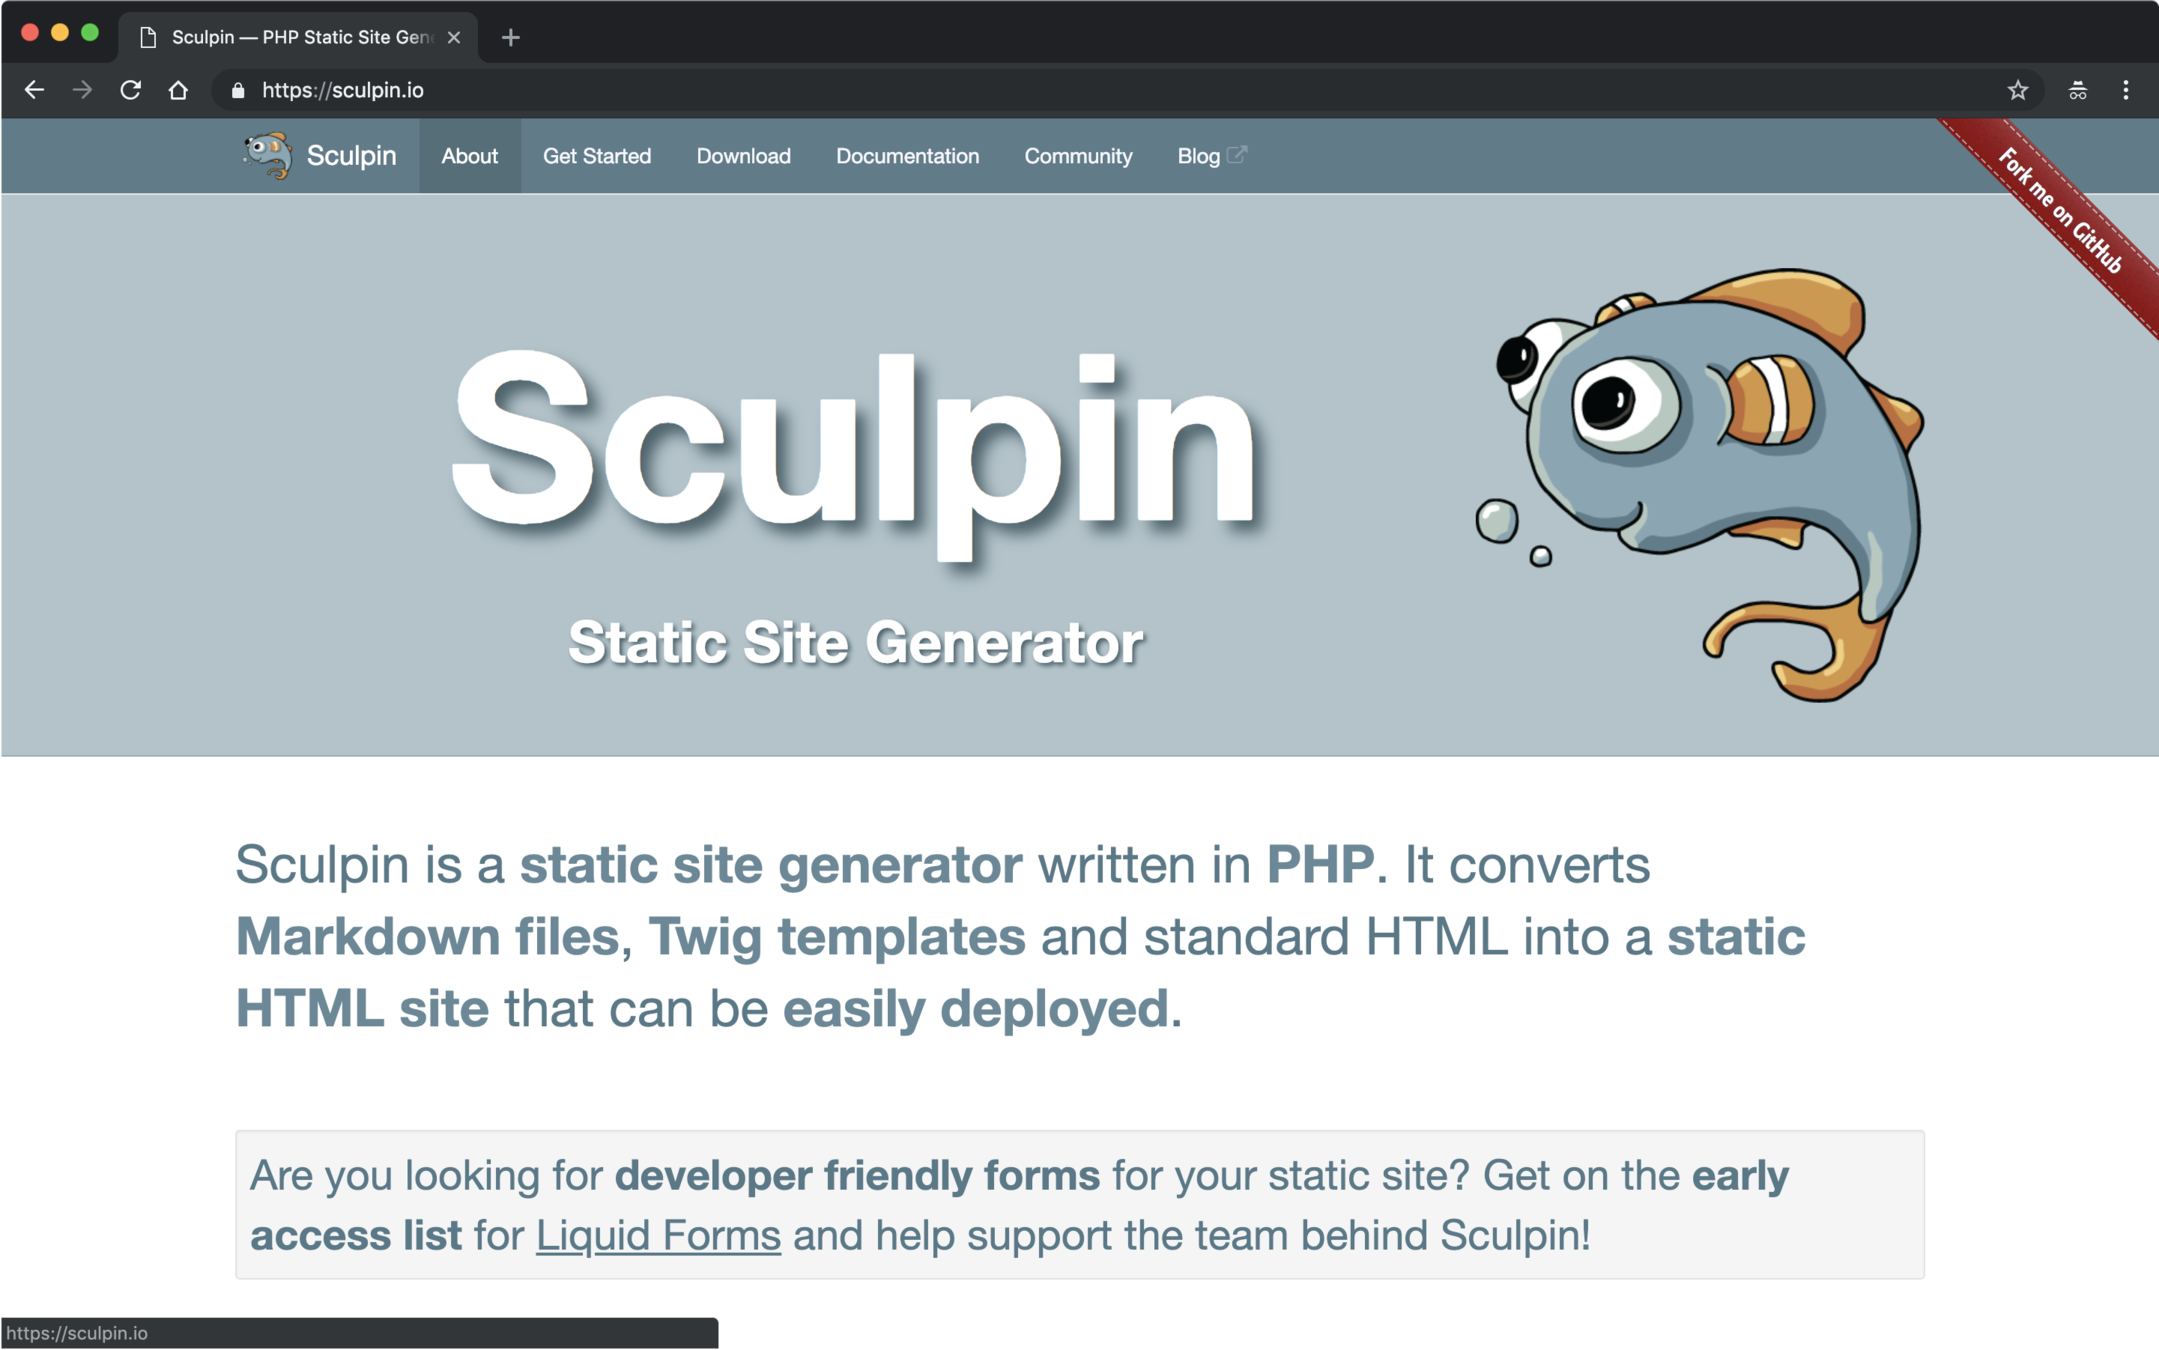The height and width of the screenshot is (1350, 2159).
Task: Open the Documentation nav link
Action: (906, 156)
